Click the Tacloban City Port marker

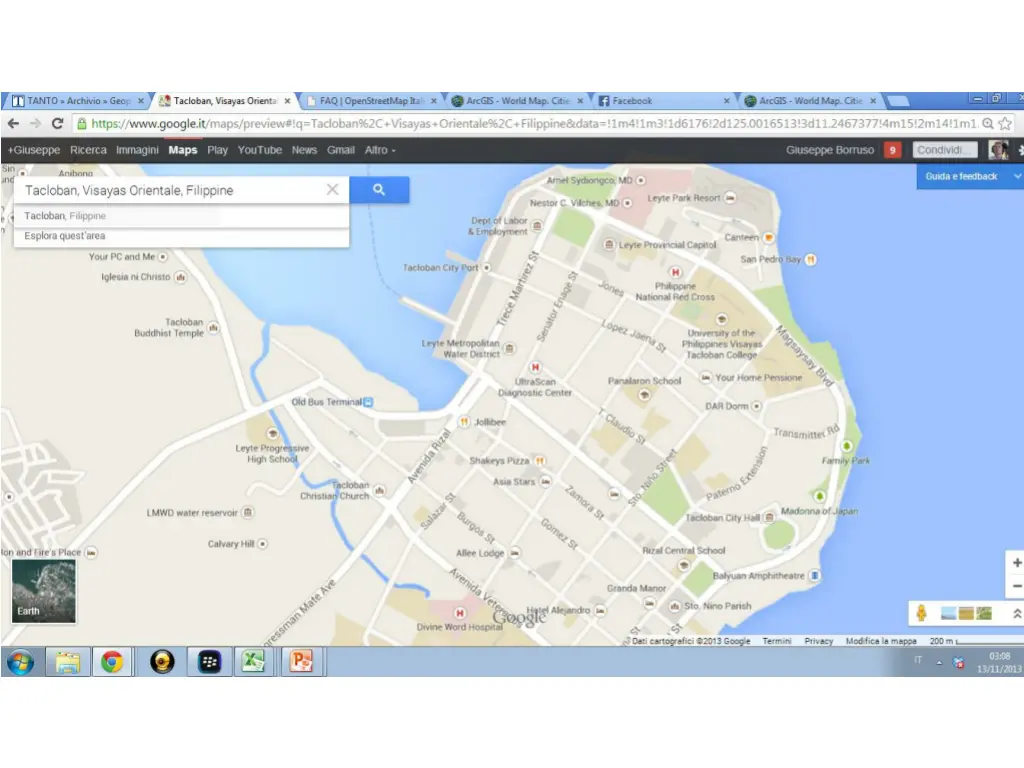point(487,268)
